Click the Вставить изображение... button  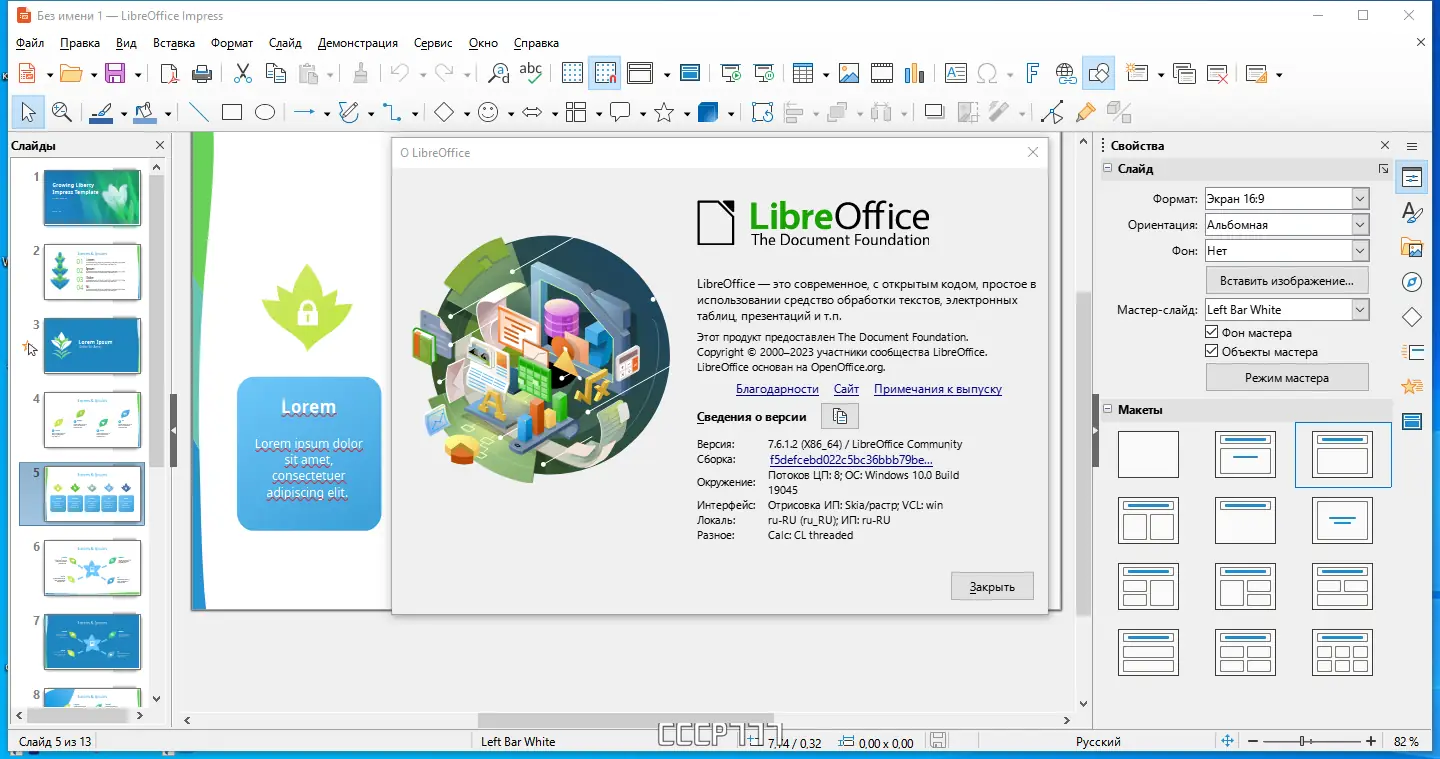click(x=1287, y=280)
